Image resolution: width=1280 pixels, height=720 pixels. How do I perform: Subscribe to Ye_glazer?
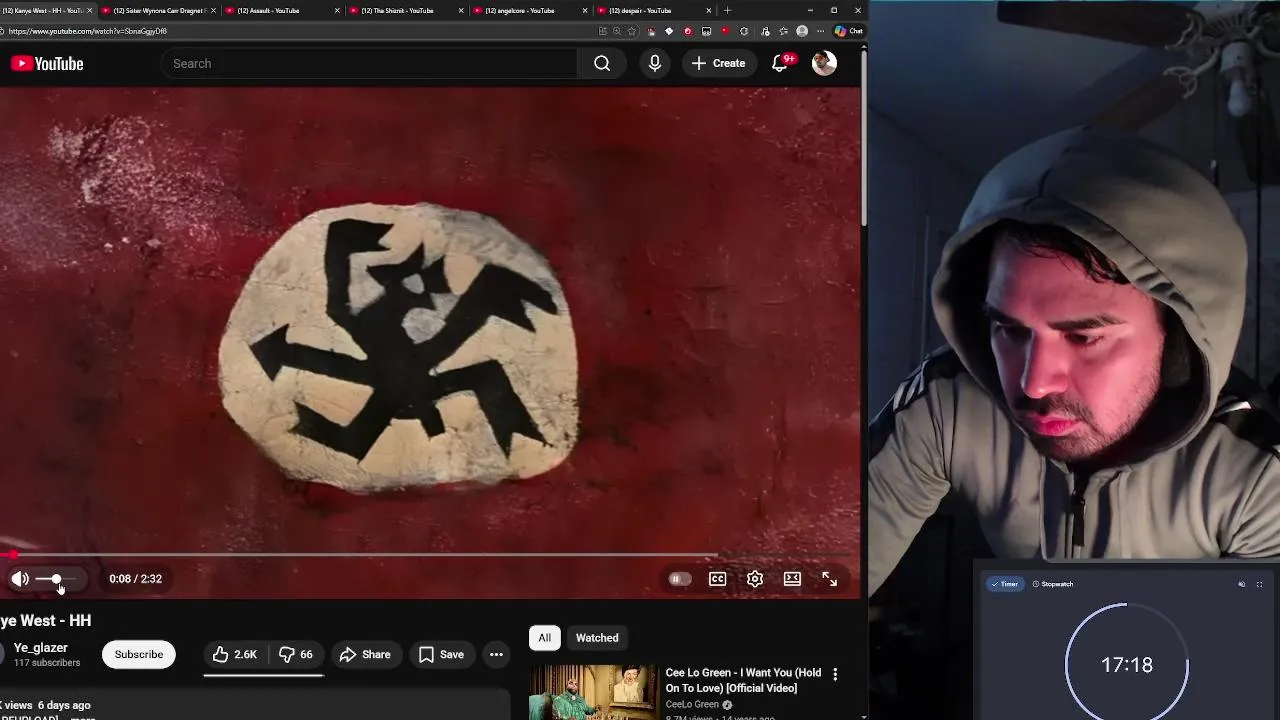[x=139, y=654]
